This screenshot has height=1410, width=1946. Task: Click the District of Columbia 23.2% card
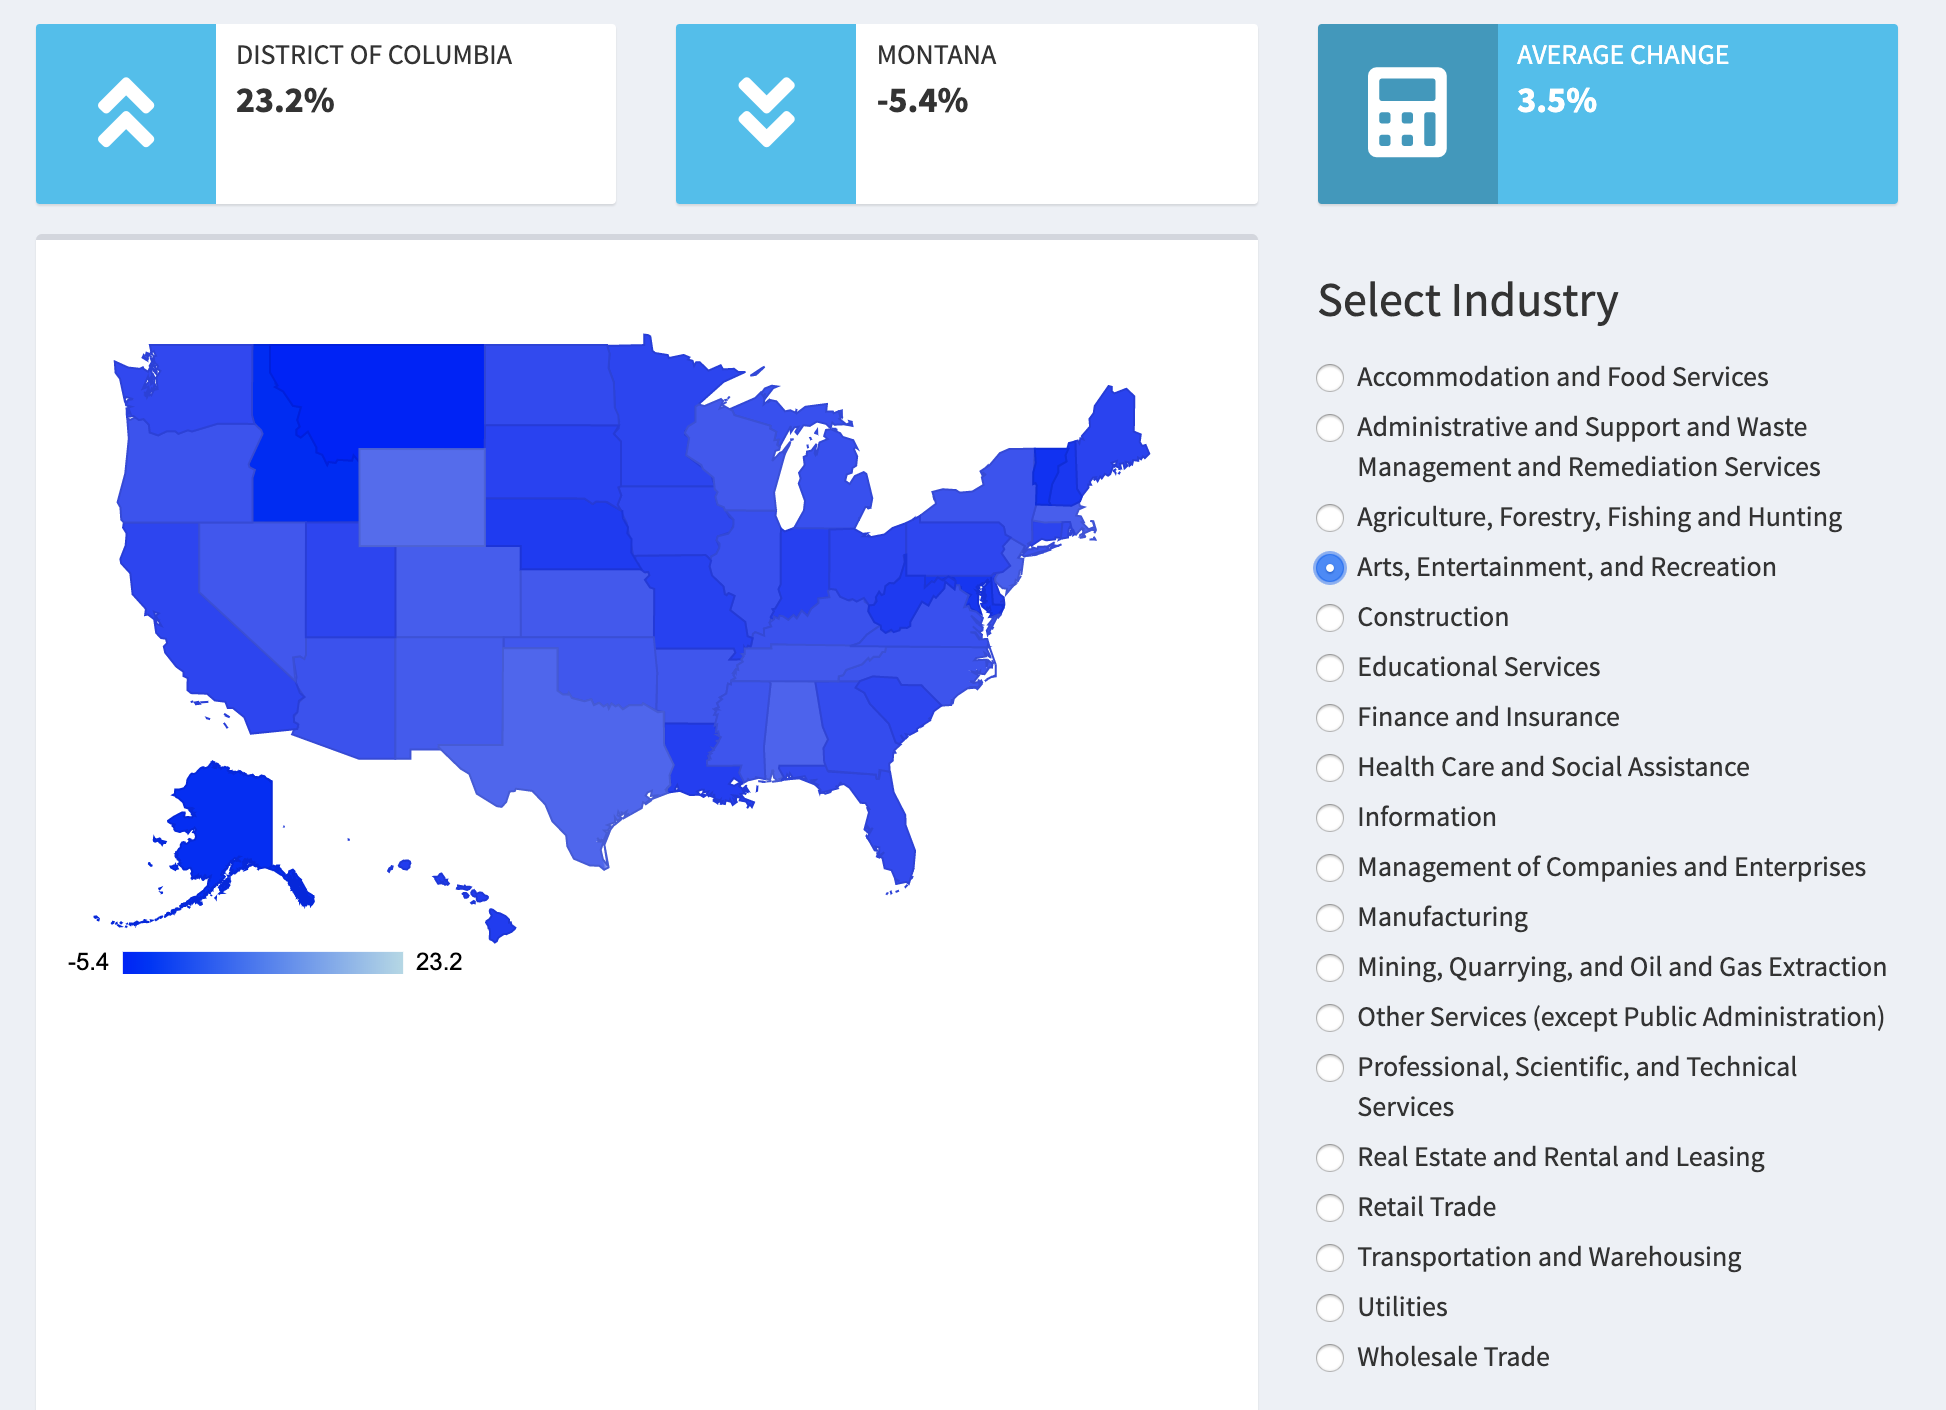[x=414, y=113]
